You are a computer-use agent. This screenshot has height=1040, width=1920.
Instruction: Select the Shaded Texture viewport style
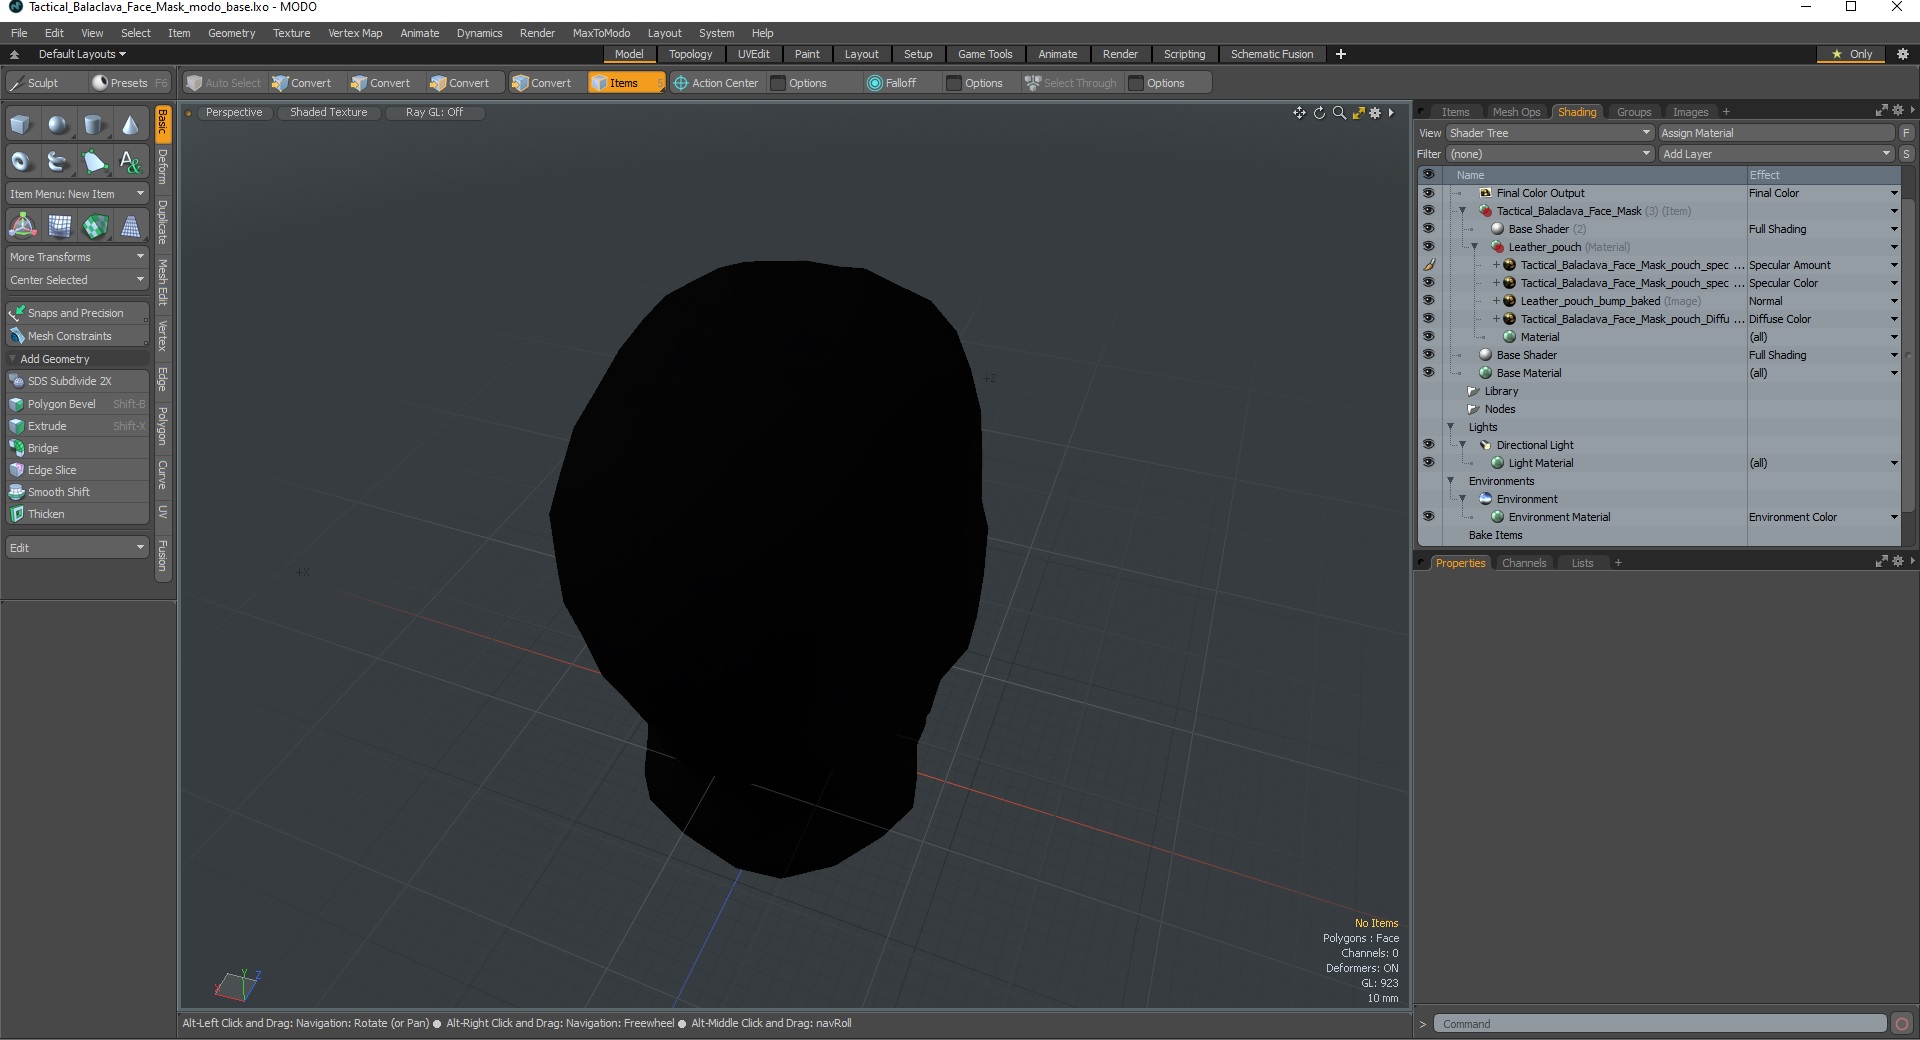coord(329,112)
